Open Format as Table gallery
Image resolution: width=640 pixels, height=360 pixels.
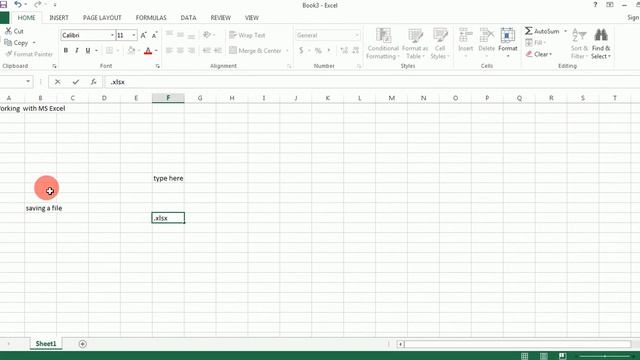coord(415,44)
